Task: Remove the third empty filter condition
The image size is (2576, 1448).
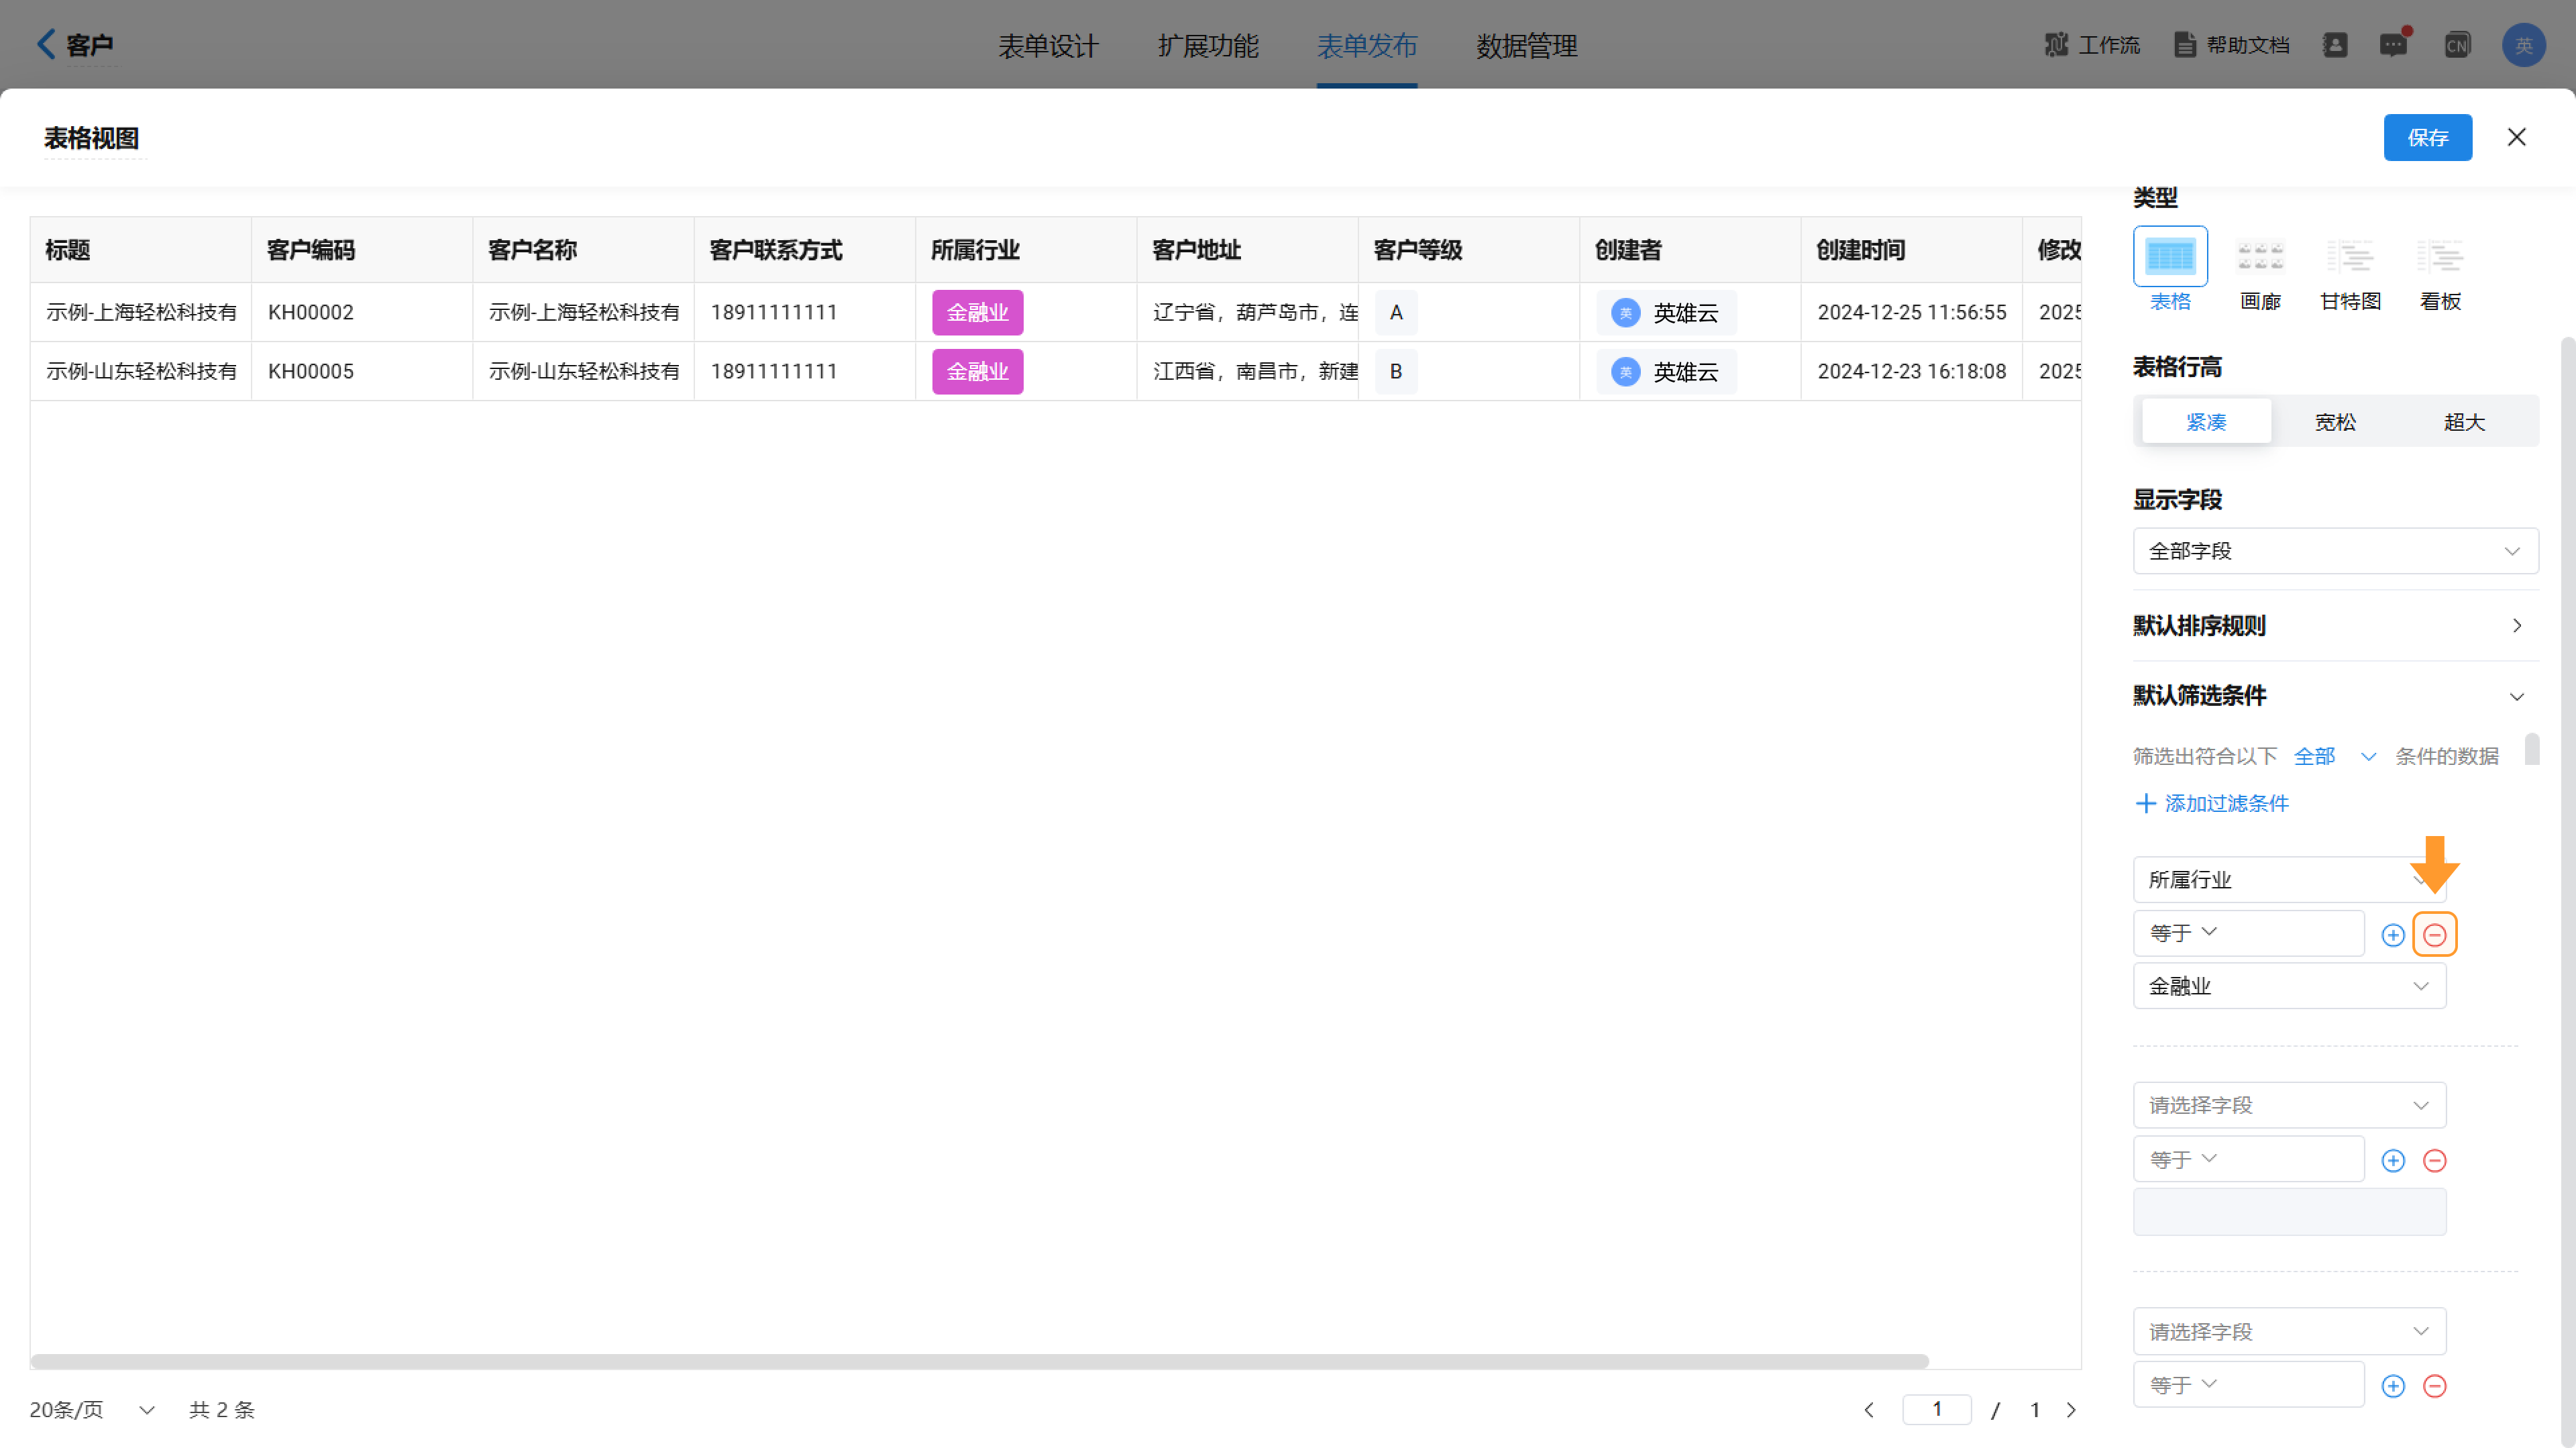Action: [x=2435, y=1386]
